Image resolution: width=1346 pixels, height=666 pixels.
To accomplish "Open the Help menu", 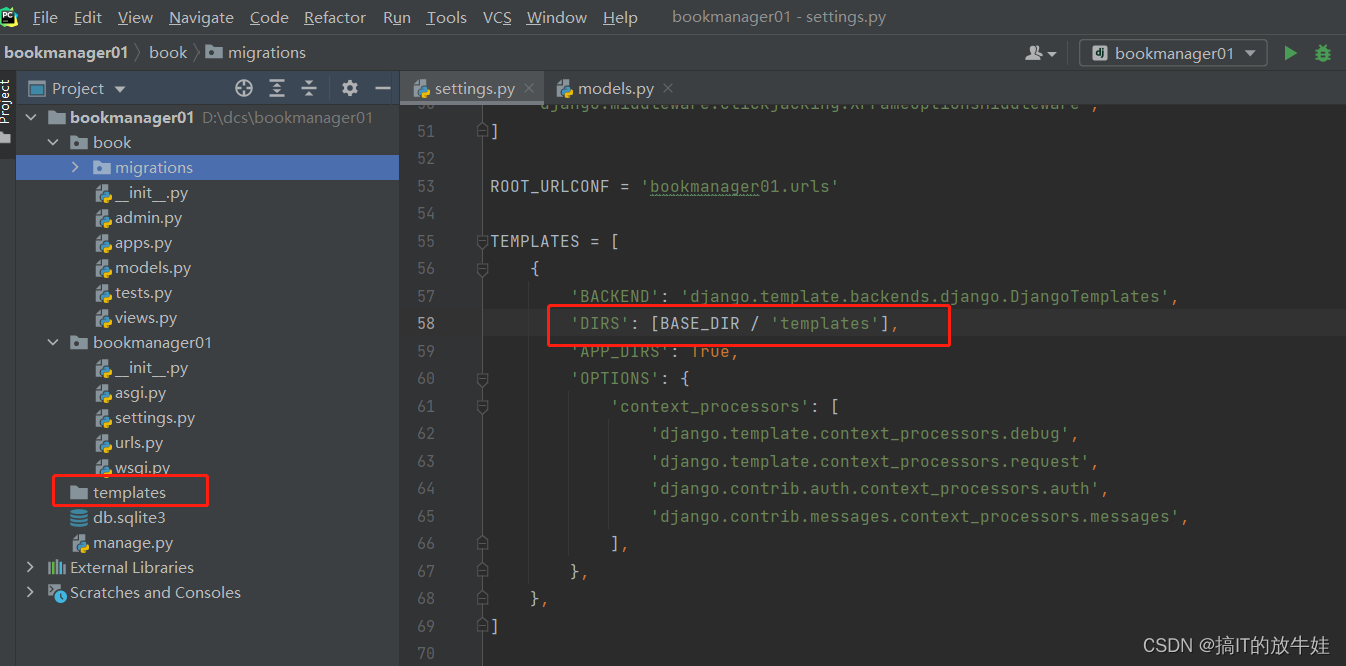I will click(620, 18).
